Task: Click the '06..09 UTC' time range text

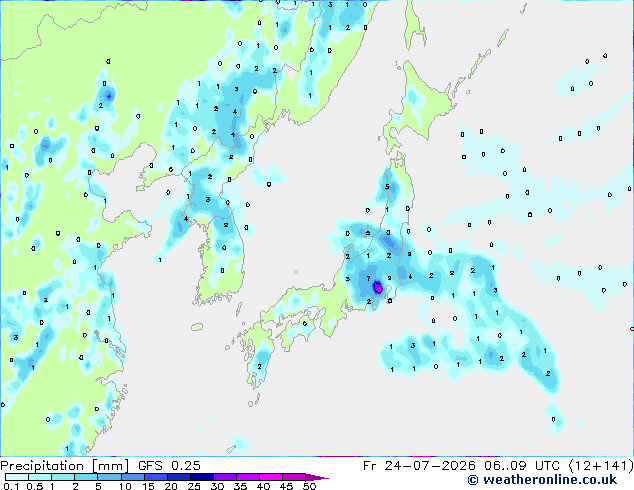Action: pyautogui.click(x=522, y=466)
